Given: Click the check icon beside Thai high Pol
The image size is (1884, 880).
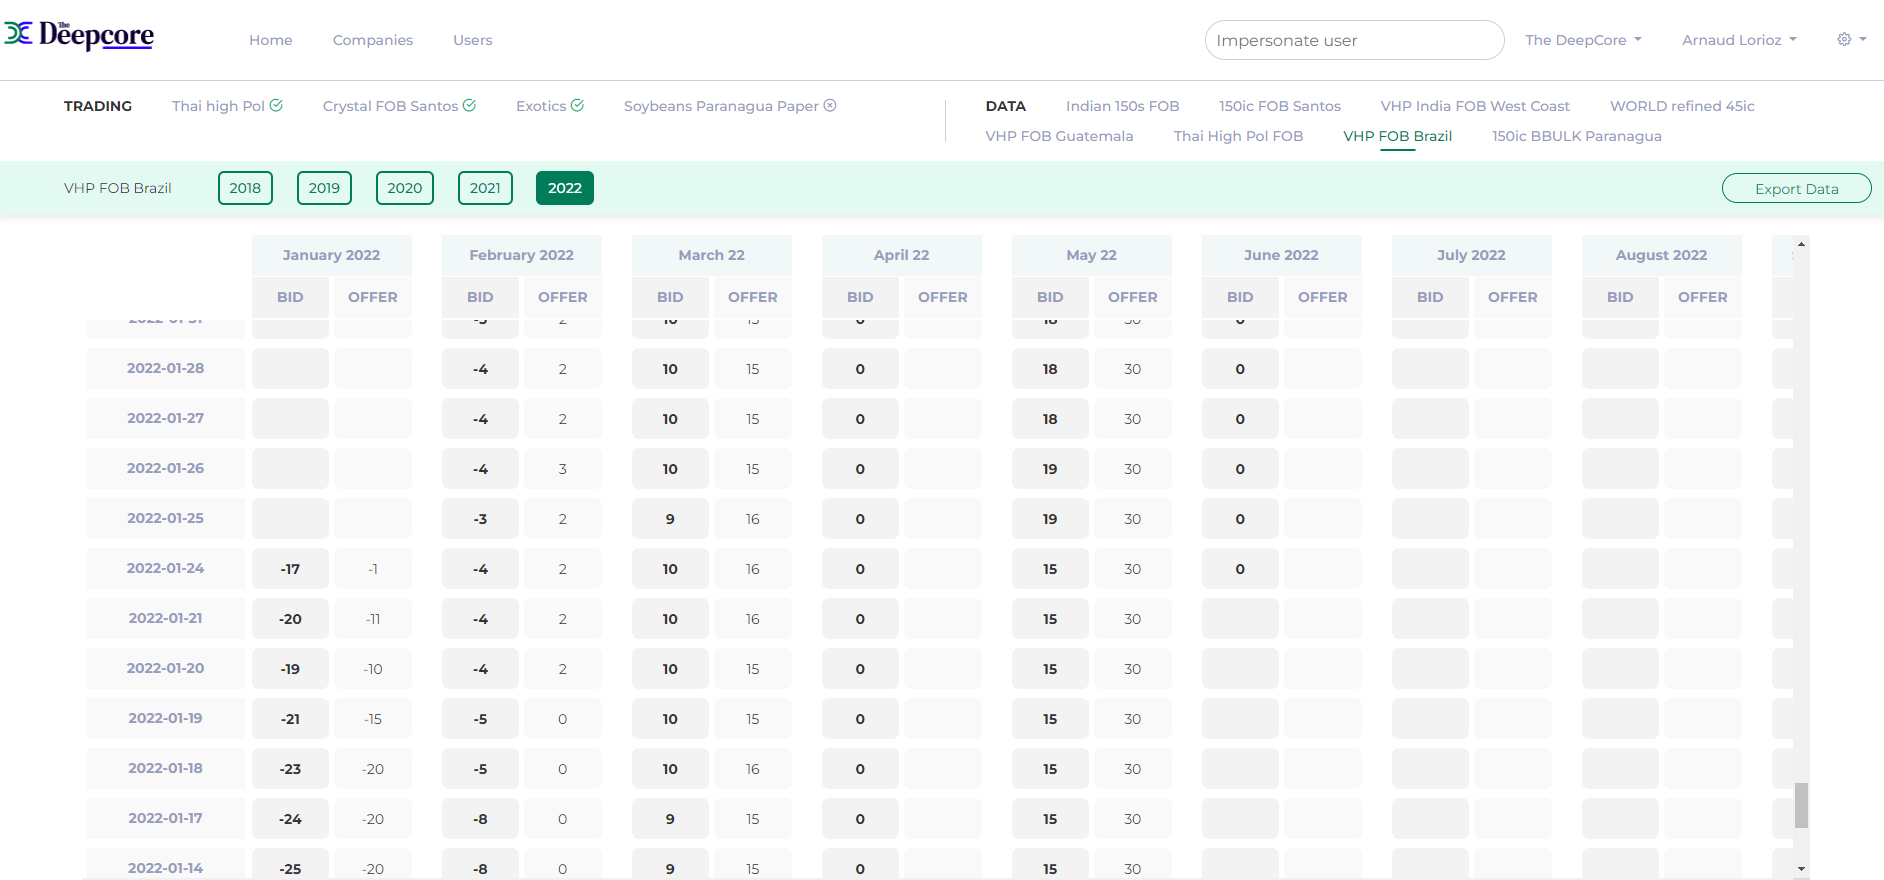Looking at the screenshot, I should click(x=276, y=105).
